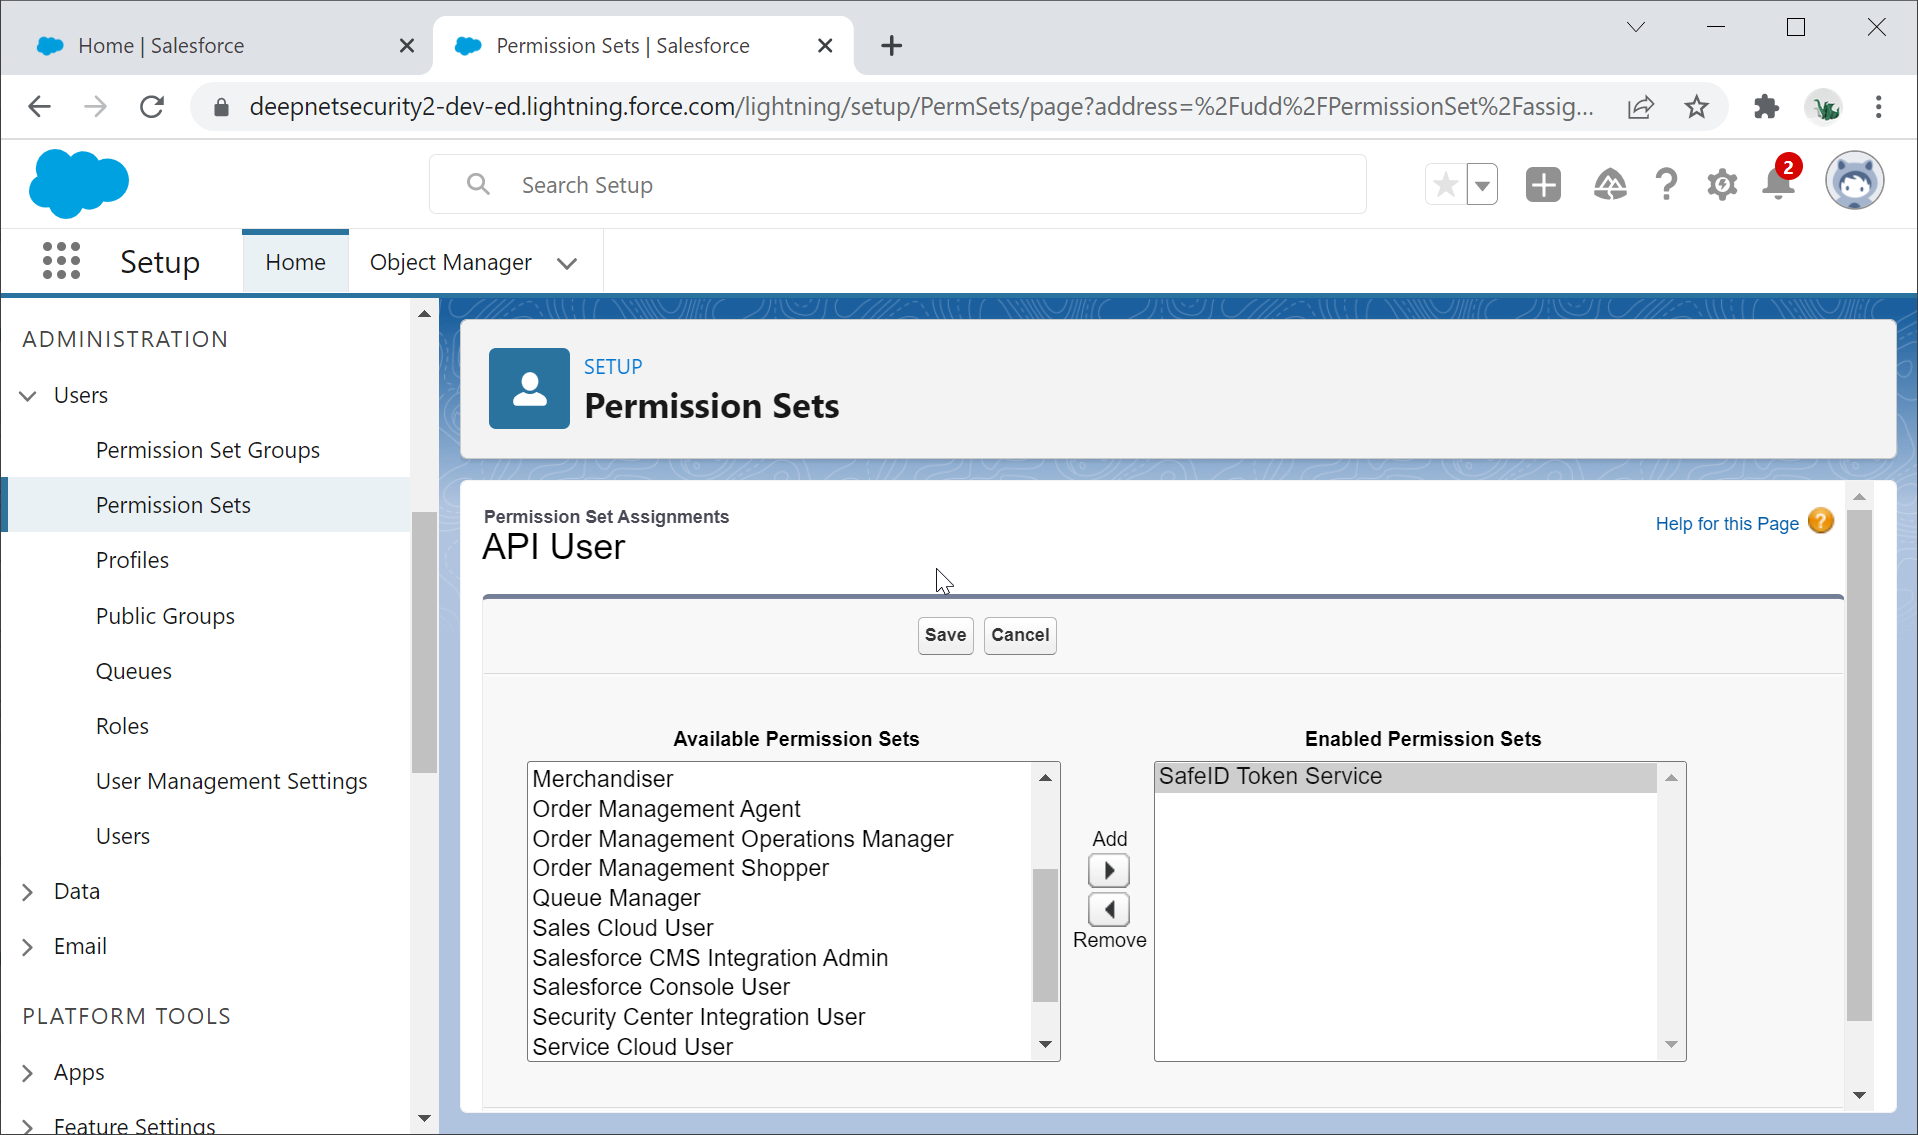Open the App Launcher grid icon
The image size is (1918, 1135).
coord(61,261)
